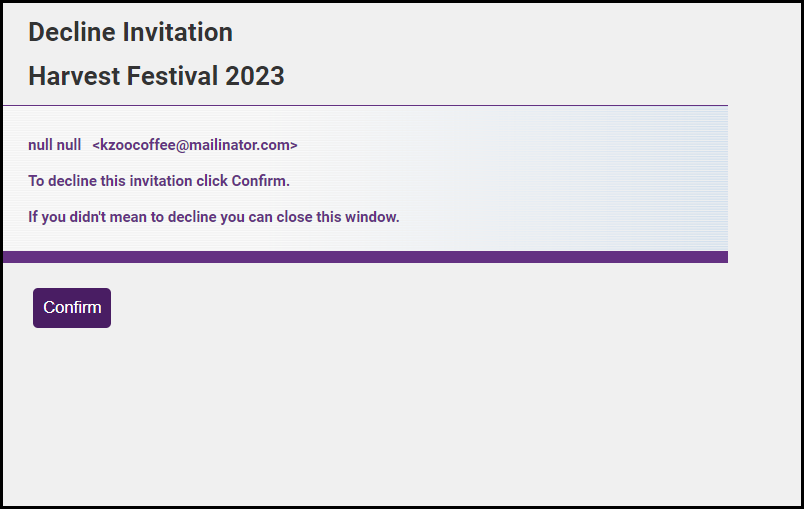Image resolution: width=804 pixels, height=509 pixels.
Task: Click the empty striped area right of the email
Action: (x=520, y=145)
